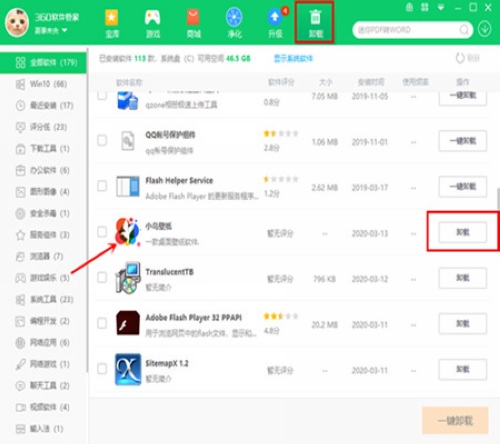The height and width of the screenshot is (444, 500).
Task: Click the 20.2 MB size value
Action: [x=325, y=325]
